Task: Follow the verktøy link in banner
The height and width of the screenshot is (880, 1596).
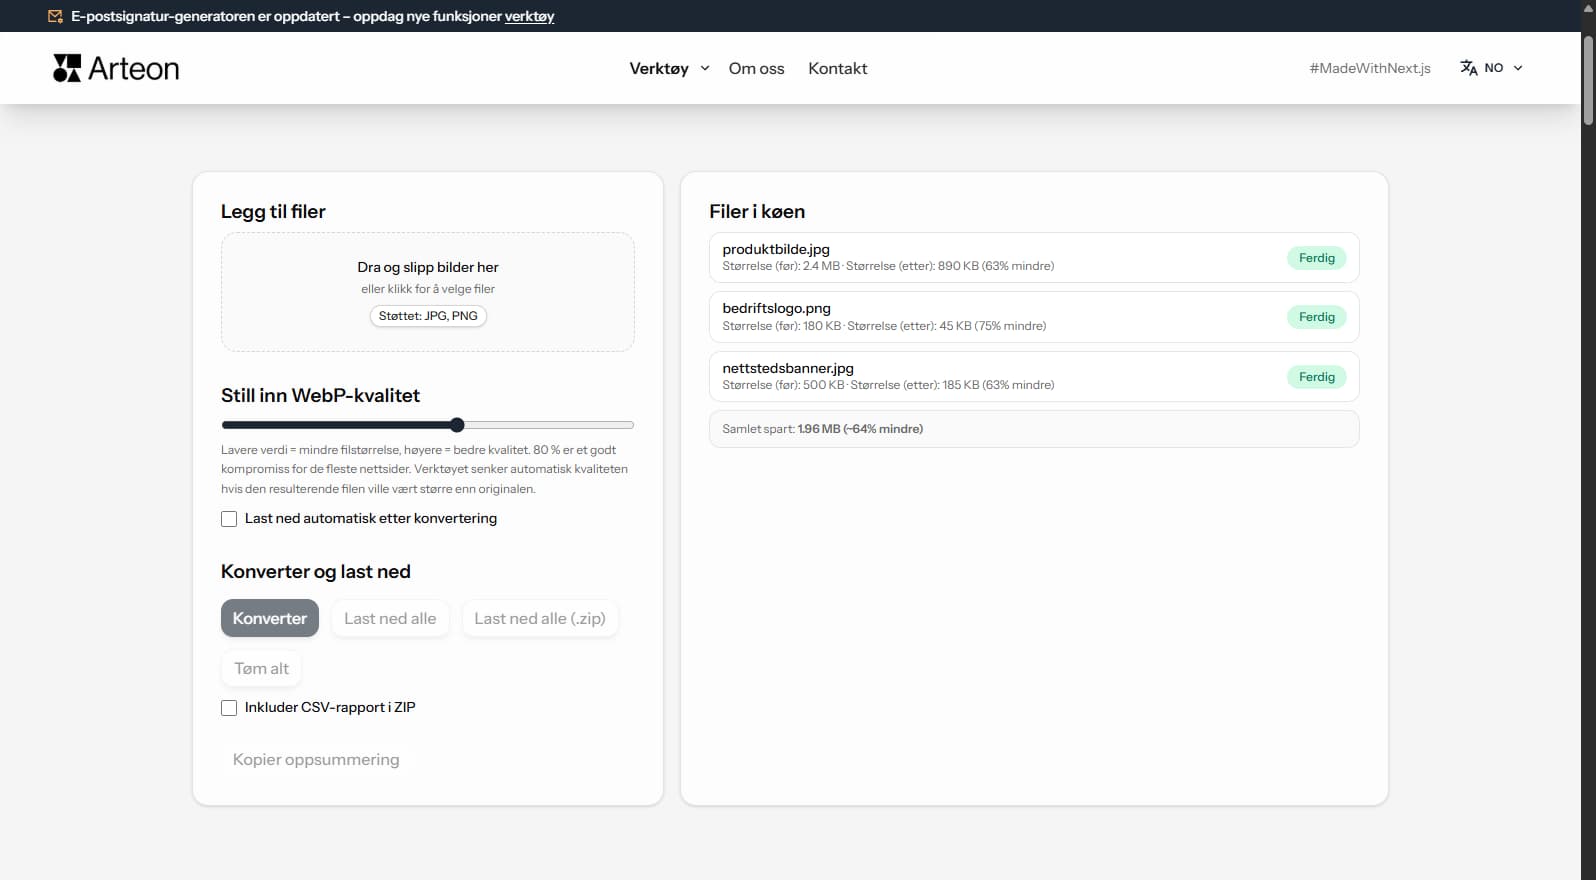Action: [529, 16]
